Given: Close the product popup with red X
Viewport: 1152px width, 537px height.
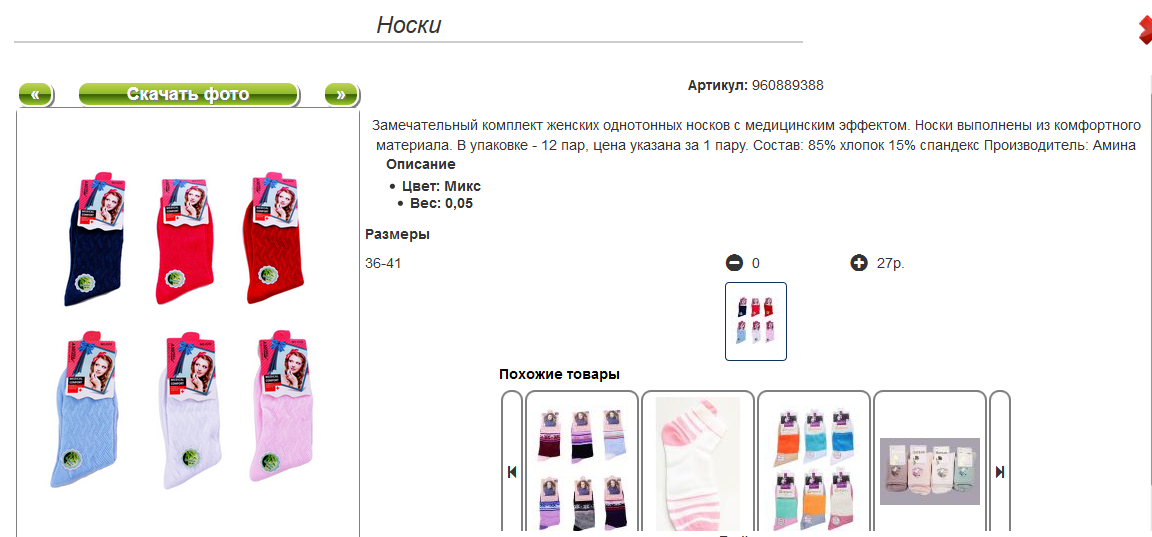Looking at the screenshot, I should 1145,31.
